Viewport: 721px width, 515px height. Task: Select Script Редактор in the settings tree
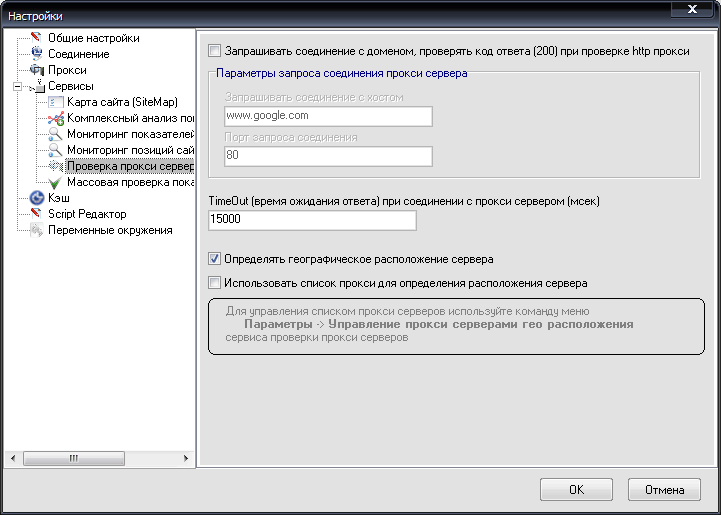point(87,214)
